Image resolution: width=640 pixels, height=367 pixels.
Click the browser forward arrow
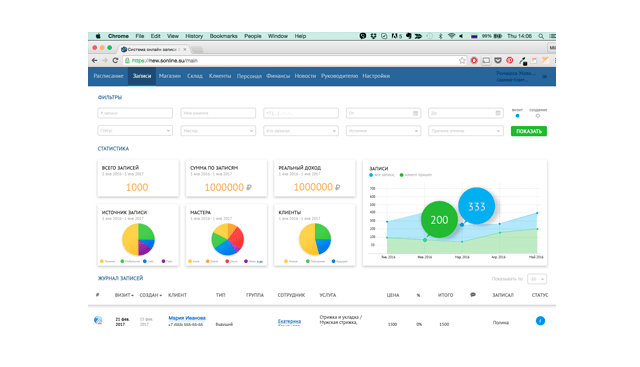click(x=105, y=60)
